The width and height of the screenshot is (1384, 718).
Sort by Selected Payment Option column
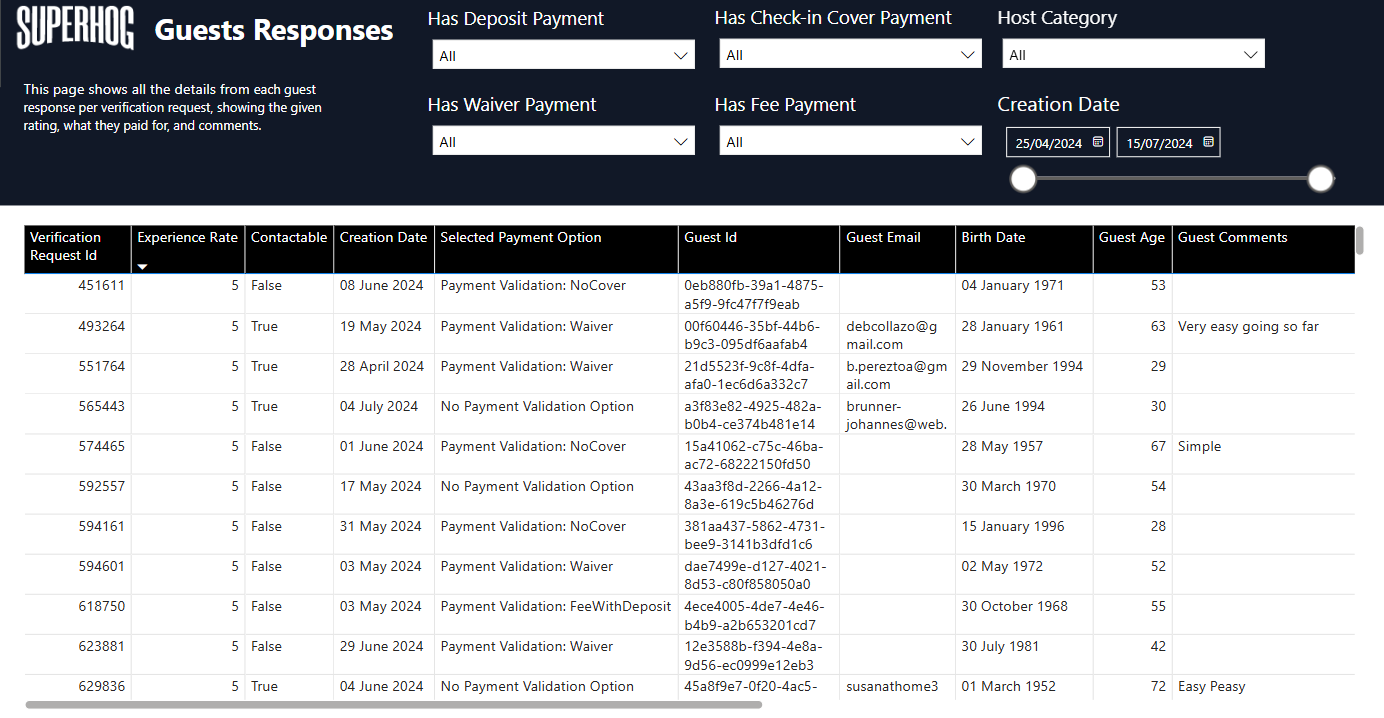[x=521, y=238]
